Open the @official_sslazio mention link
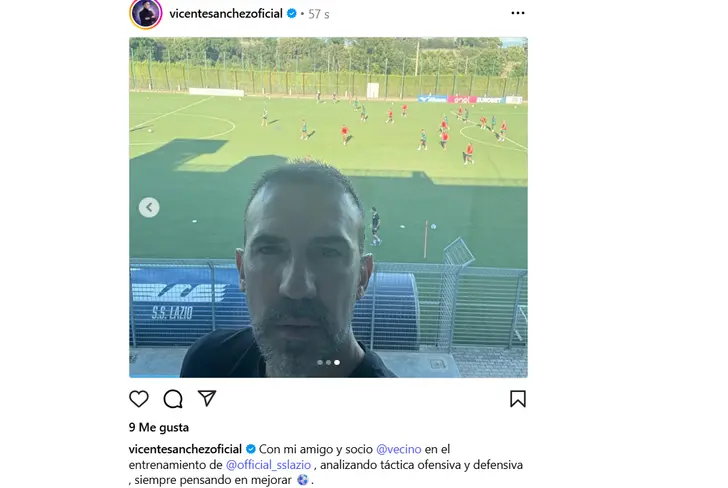Image resolution: width=728 pixels, height=488 pixels. point(268,465)
